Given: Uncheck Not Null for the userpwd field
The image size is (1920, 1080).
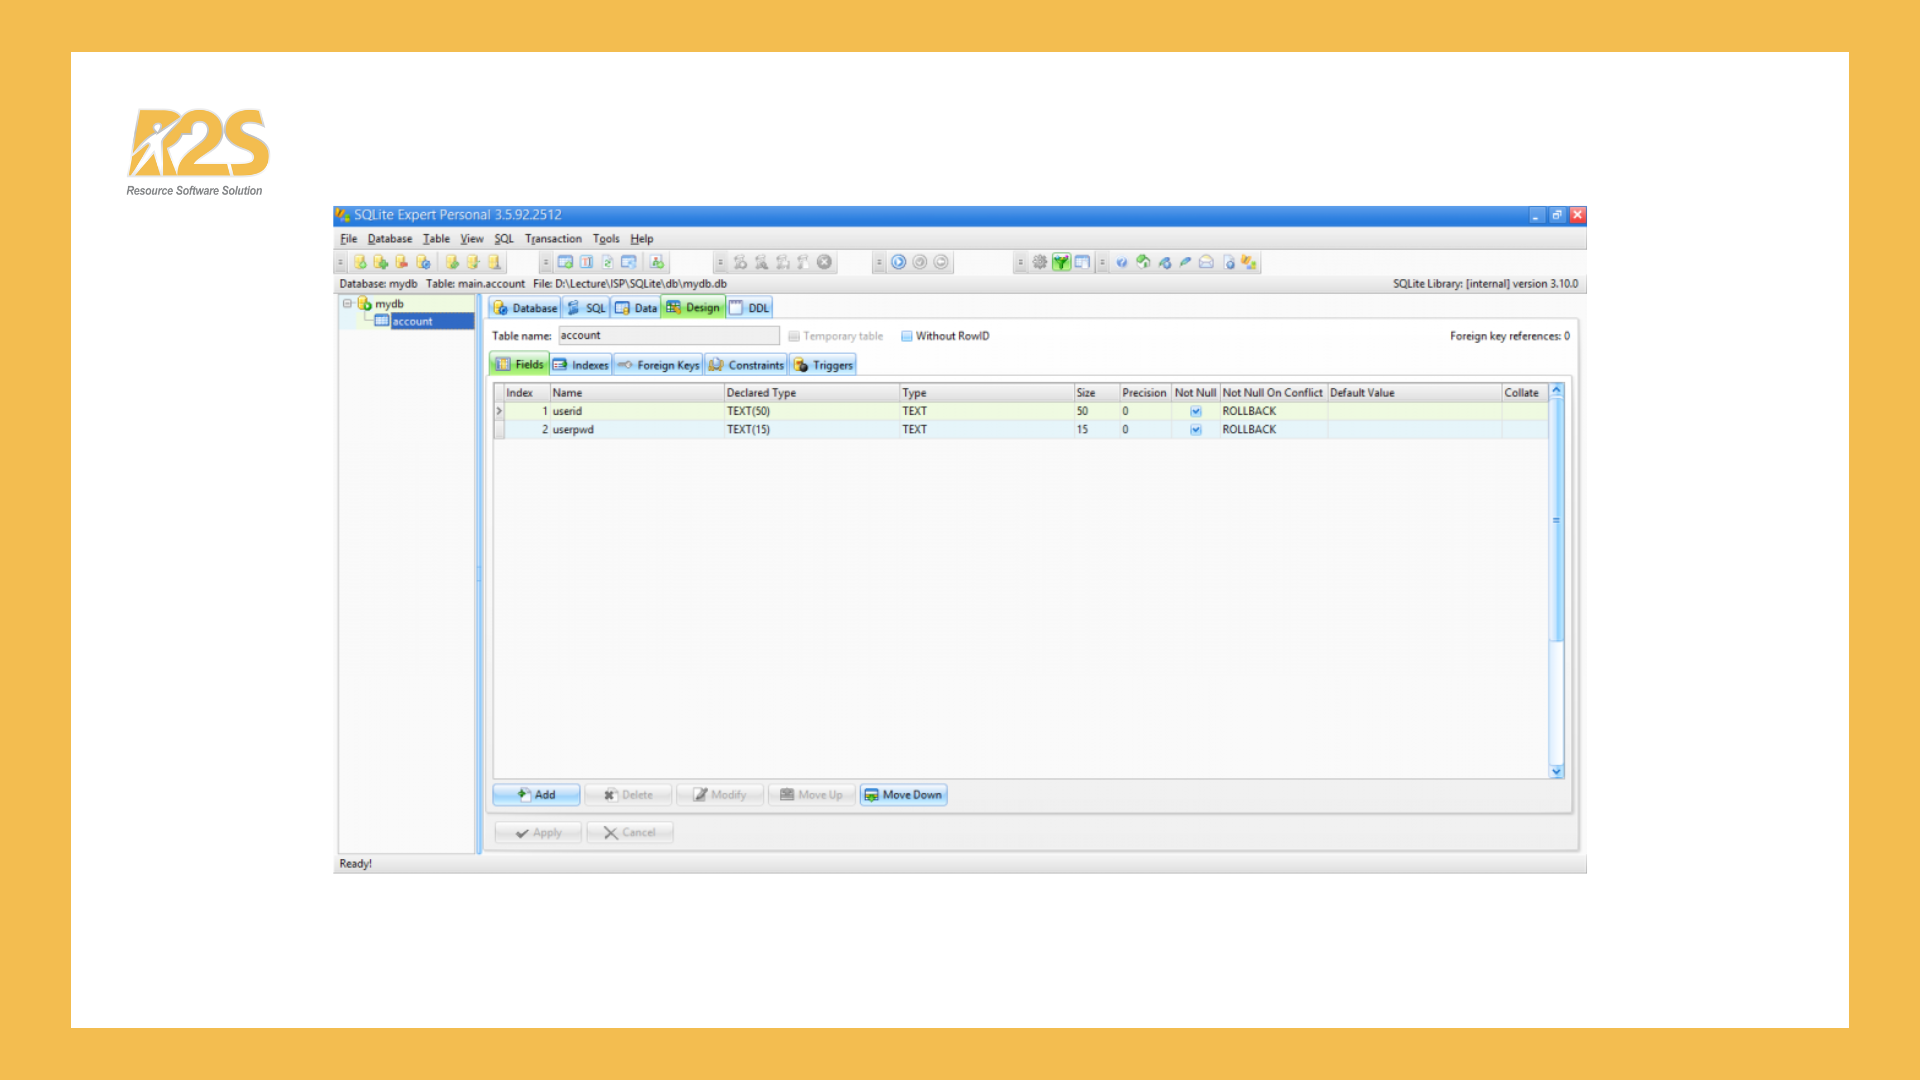Looking at the screenshot, I should point(1196,429).
